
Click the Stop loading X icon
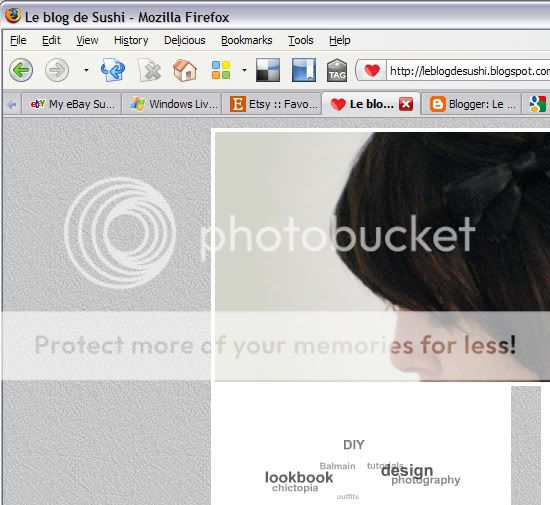coord(150,70)
